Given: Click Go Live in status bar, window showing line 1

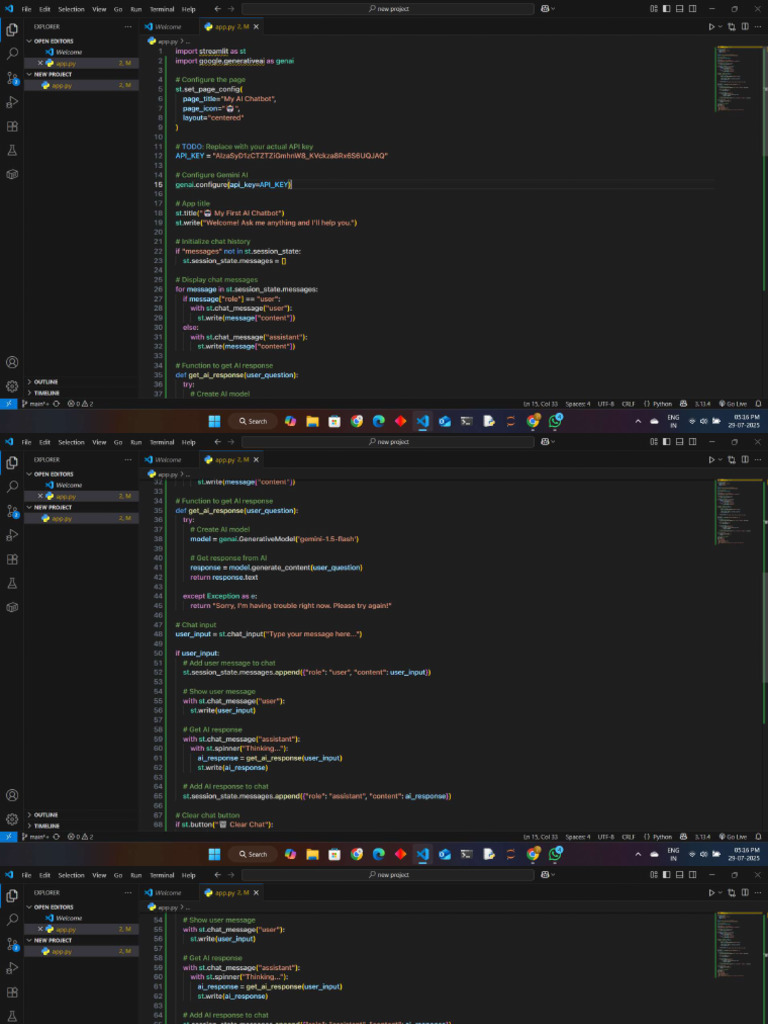Looking at the screenshot, I should tap(733, 404).
